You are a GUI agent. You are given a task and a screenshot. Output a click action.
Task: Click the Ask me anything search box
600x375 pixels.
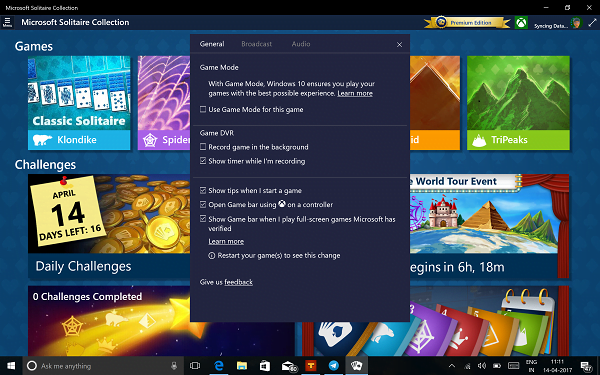click(x=103, y=366)
